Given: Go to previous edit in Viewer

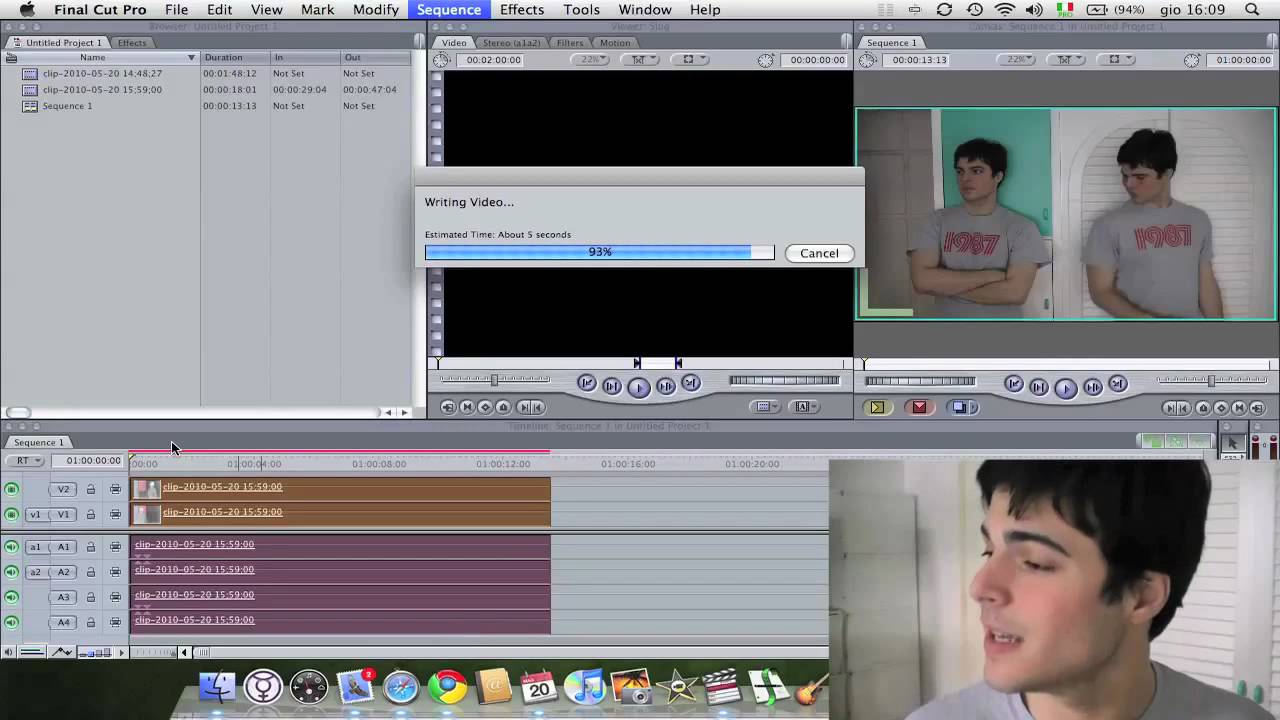Looking at the screenshot, I should [586, 384].
